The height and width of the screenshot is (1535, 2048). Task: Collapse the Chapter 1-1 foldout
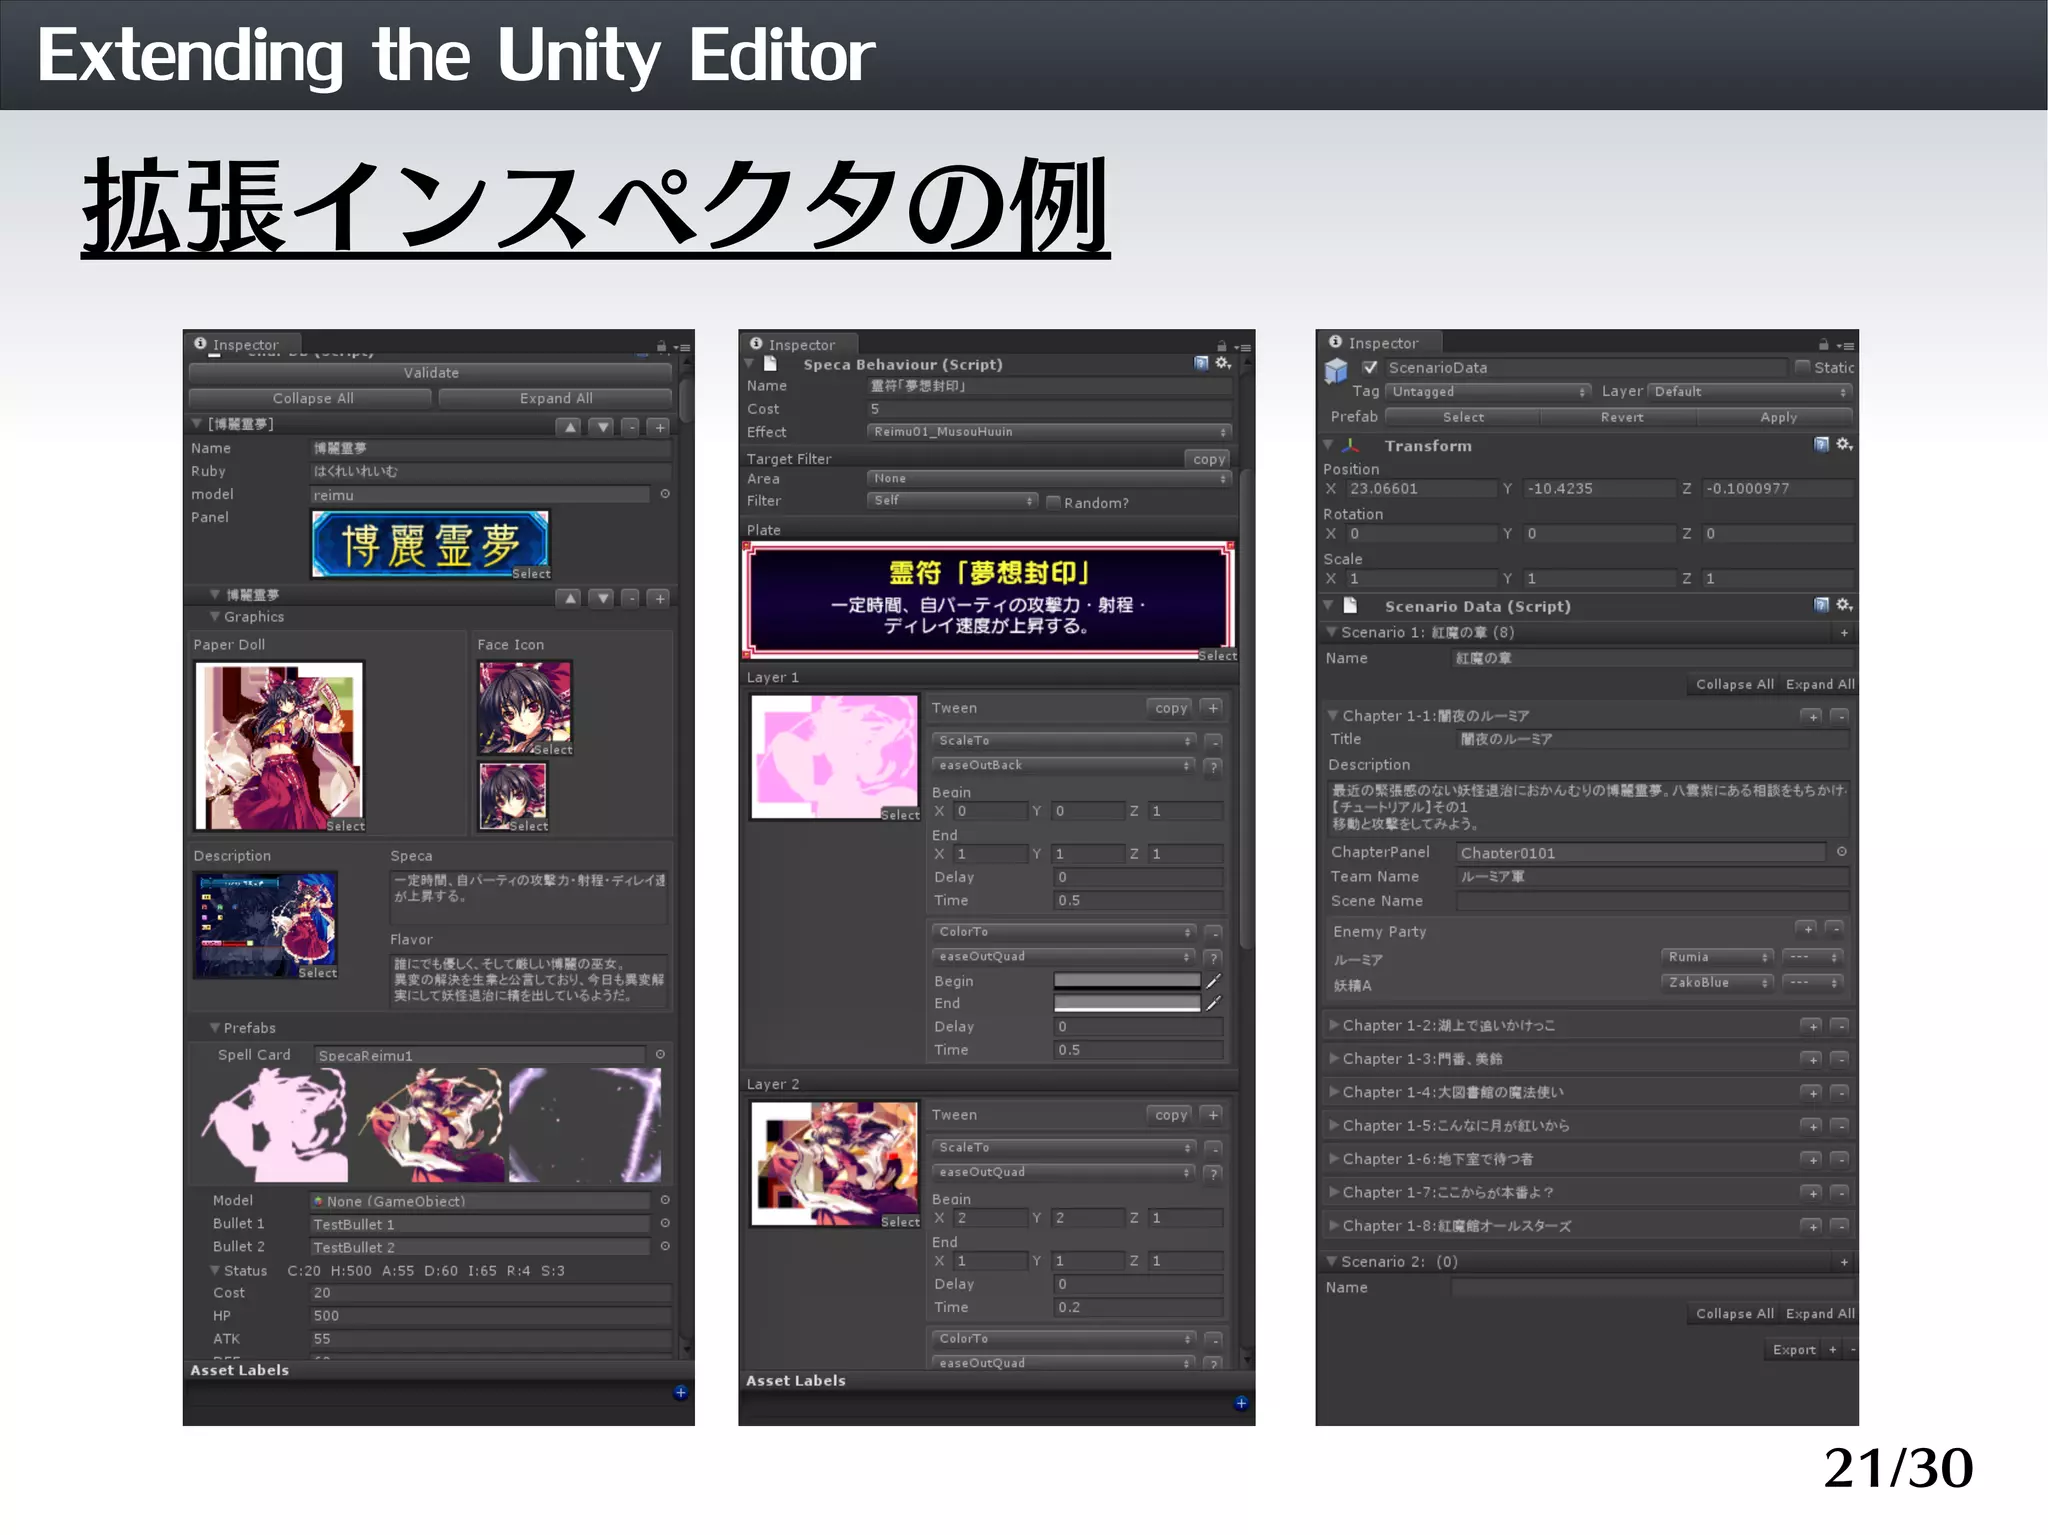point(1333,716)
